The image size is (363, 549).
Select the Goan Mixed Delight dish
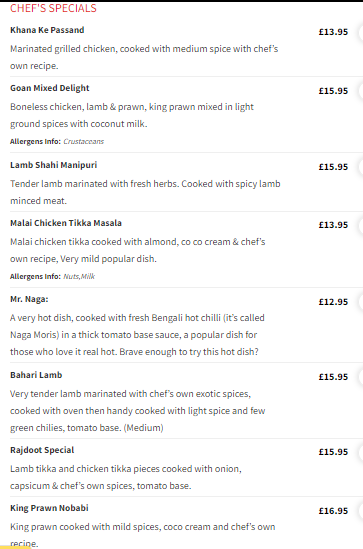pos(50,88)
